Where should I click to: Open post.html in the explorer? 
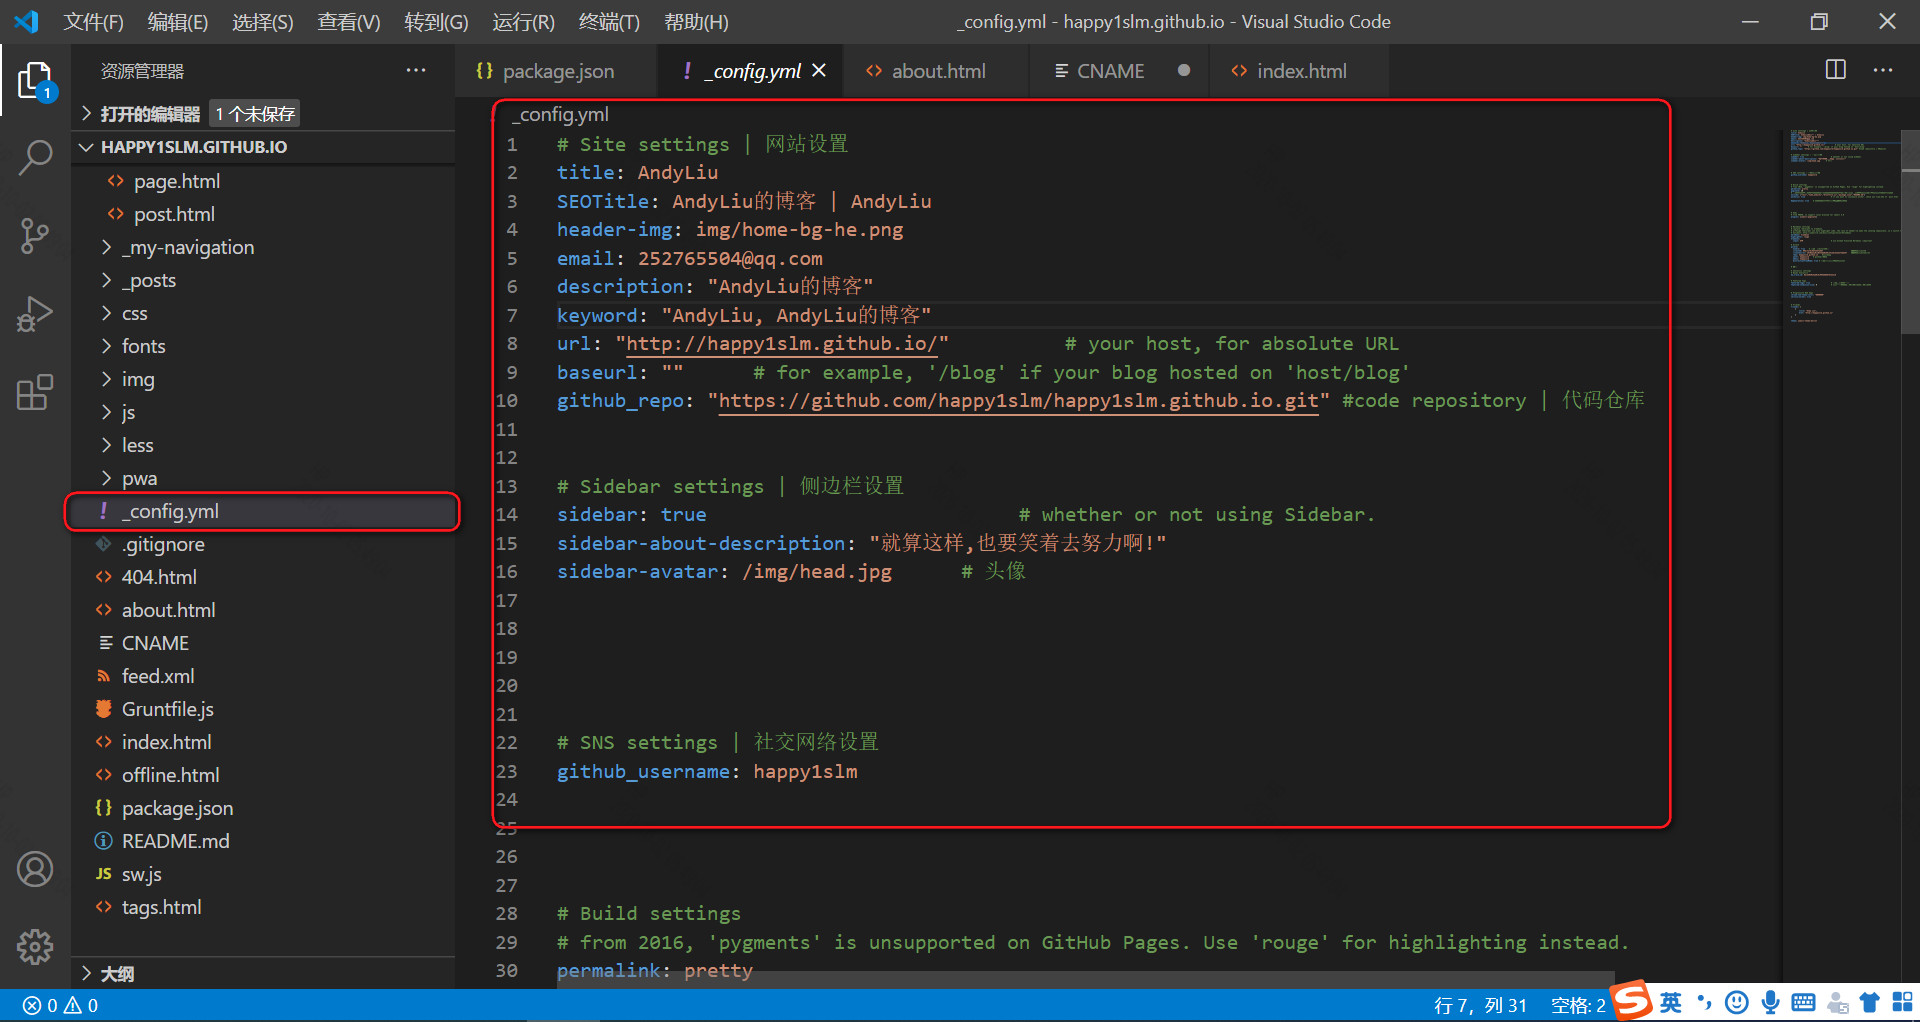click(x=264, y=214)
